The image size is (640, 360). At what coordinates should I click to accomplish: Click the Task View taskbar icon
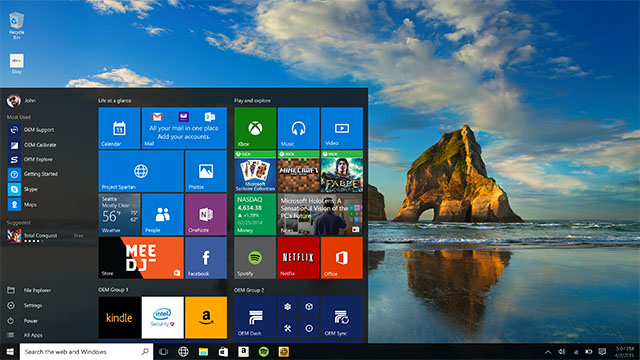(163, 351)
